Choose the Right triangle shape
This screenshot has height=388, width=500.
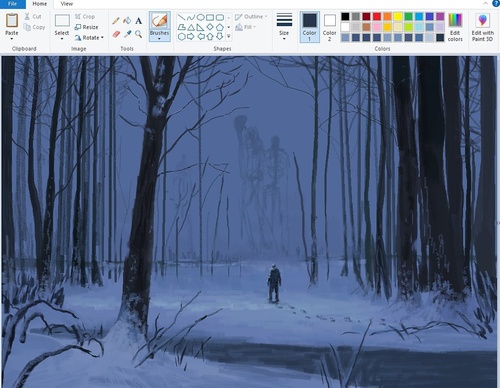pos(200,27)
